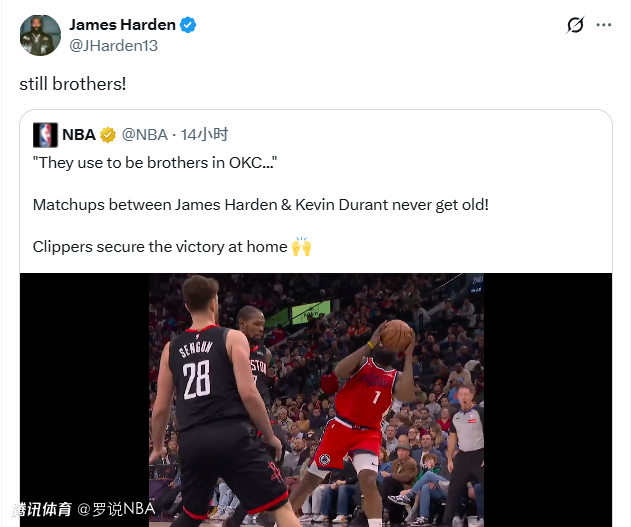Click the line mentioning James Harden & Kevin Durant
The width and height of the screenshot is (631, 527).
261,205
